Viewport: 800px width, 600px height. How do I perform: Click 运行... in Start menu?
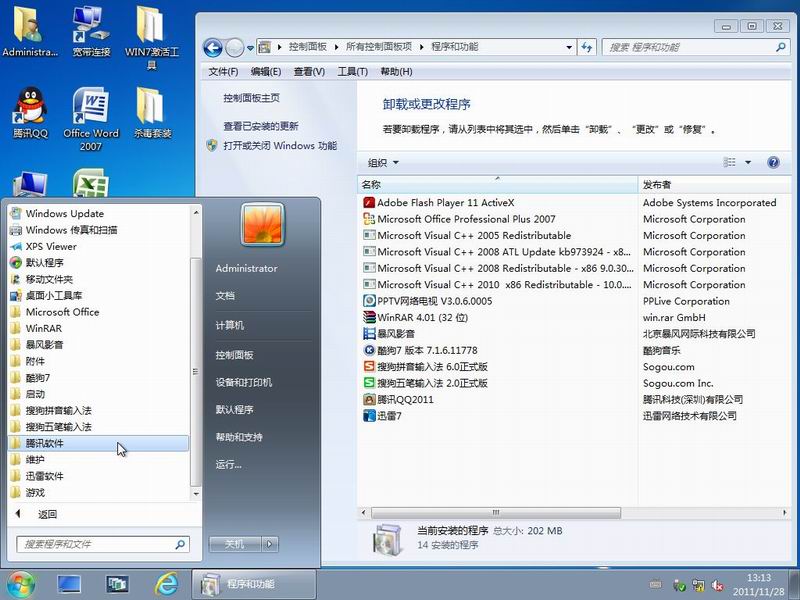coord(229,464)
